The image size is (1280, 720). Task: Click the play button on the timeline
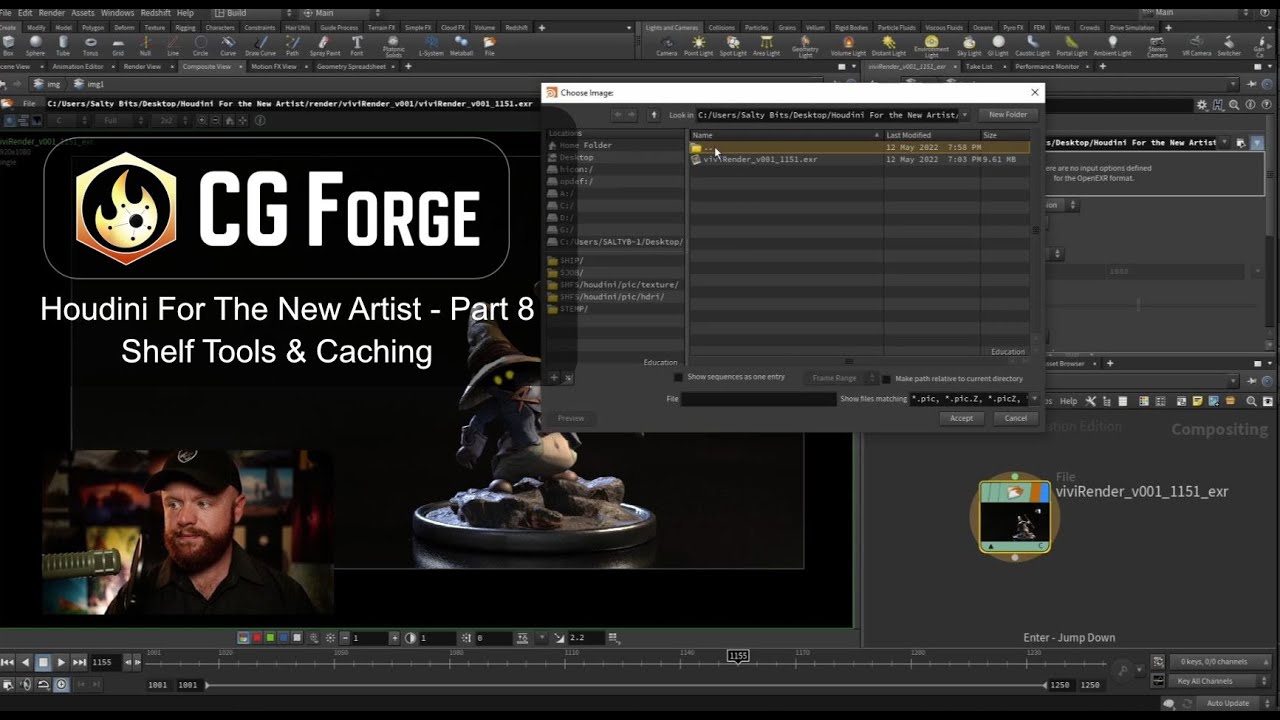[61, 662]
